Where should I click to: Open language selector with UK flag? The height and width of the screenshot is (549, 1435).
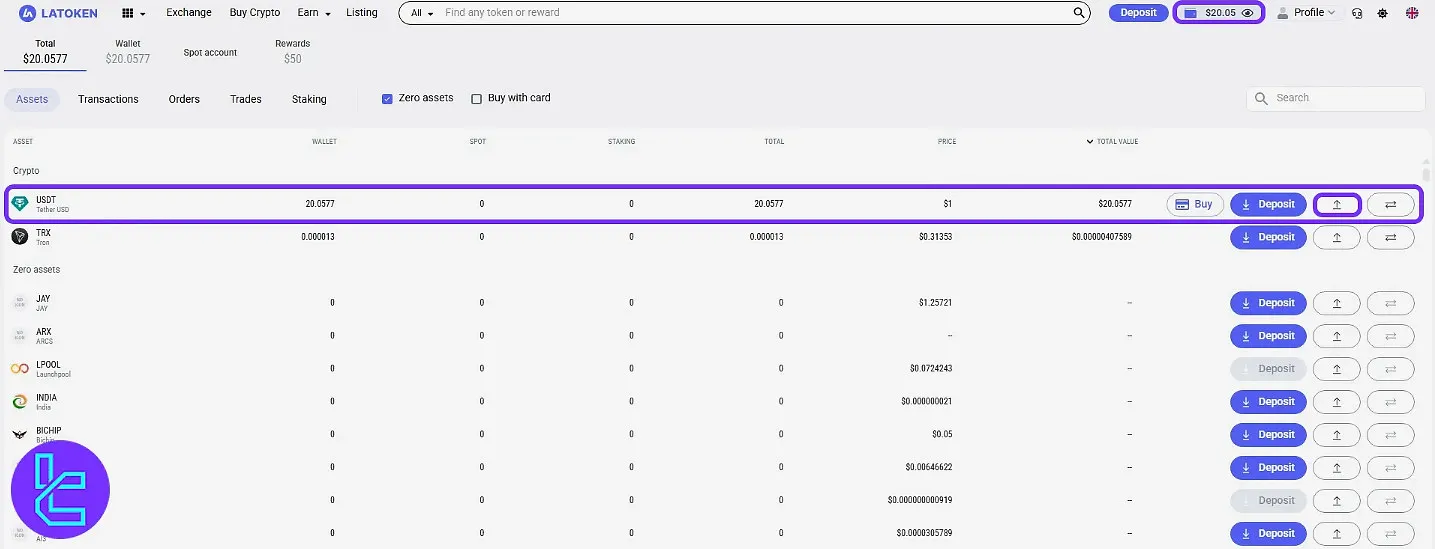(1412, 13)
